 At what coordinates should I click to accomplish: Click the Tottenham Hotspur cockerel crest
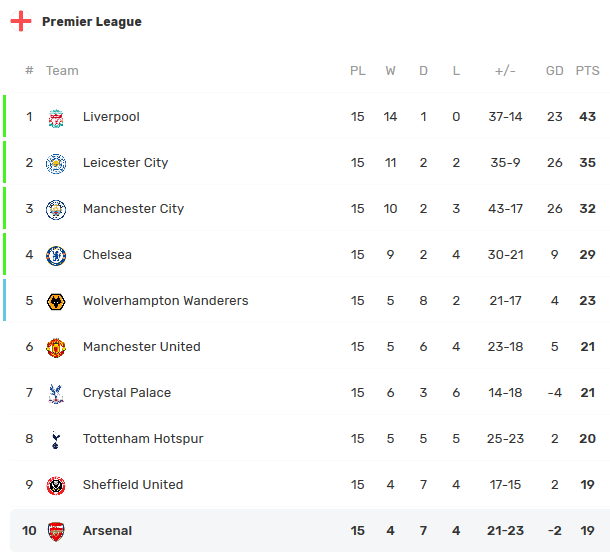[56, 440]
